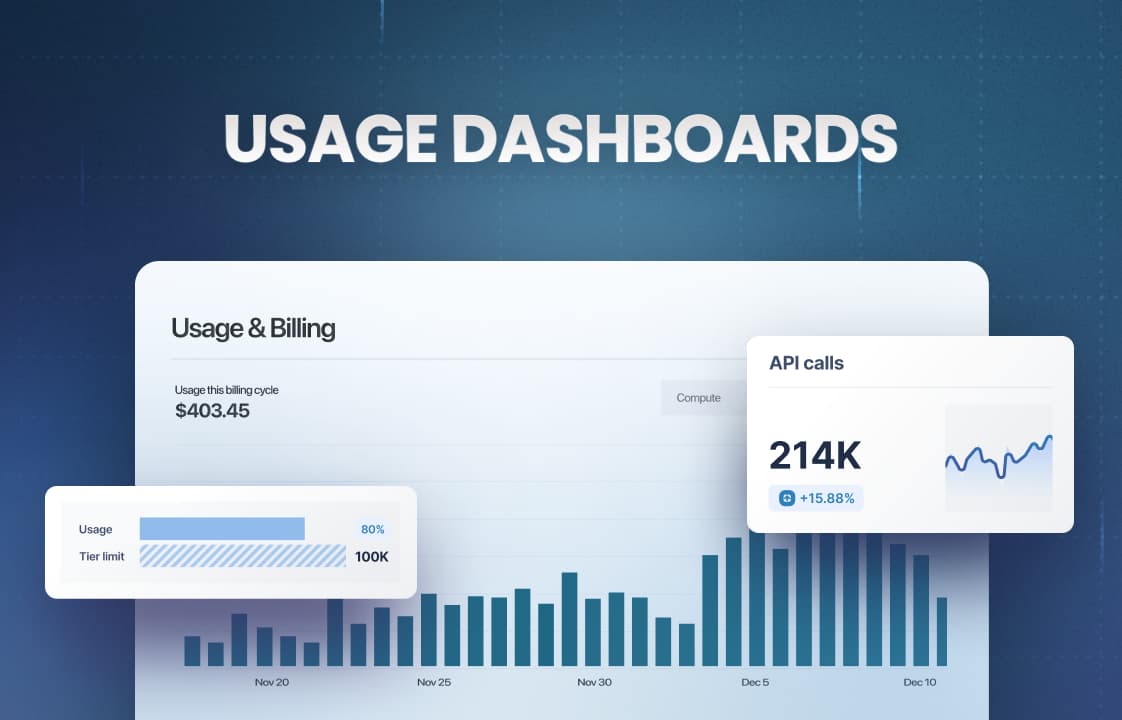Select the Nov 30 axis label
Viewport: 1122px width, 720px height.
595,682
